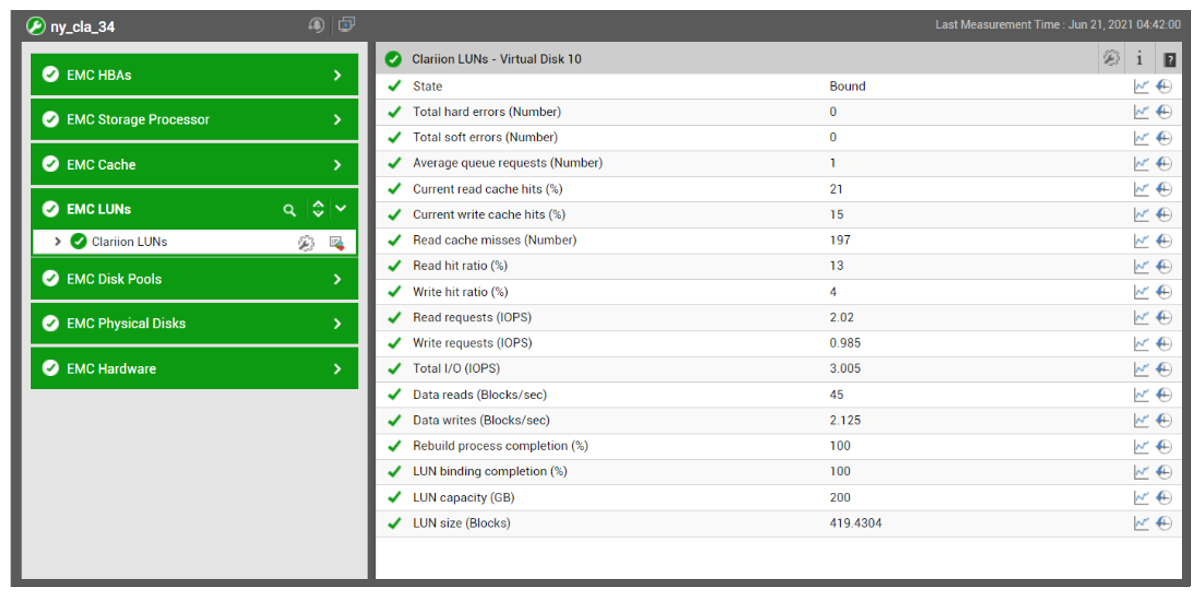Screen dimensions: 1200x597
Task: Click the ny_cla_34 component name
Action: click(x=83, y=27)
